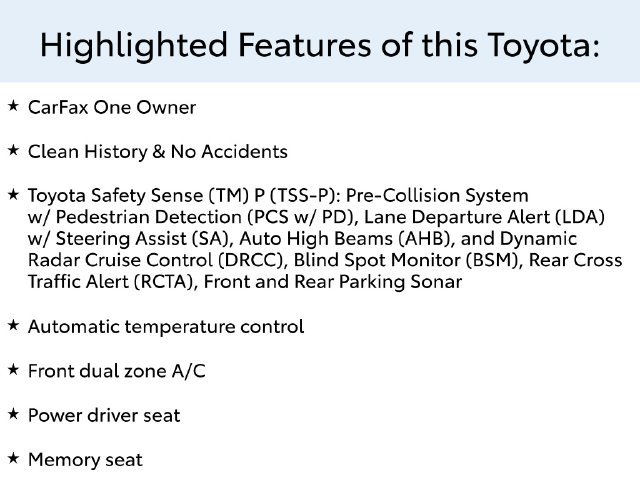Screen dimensions: 640x480
Task: Select Clean History & No Accidents text
Action: coord(158,151)
